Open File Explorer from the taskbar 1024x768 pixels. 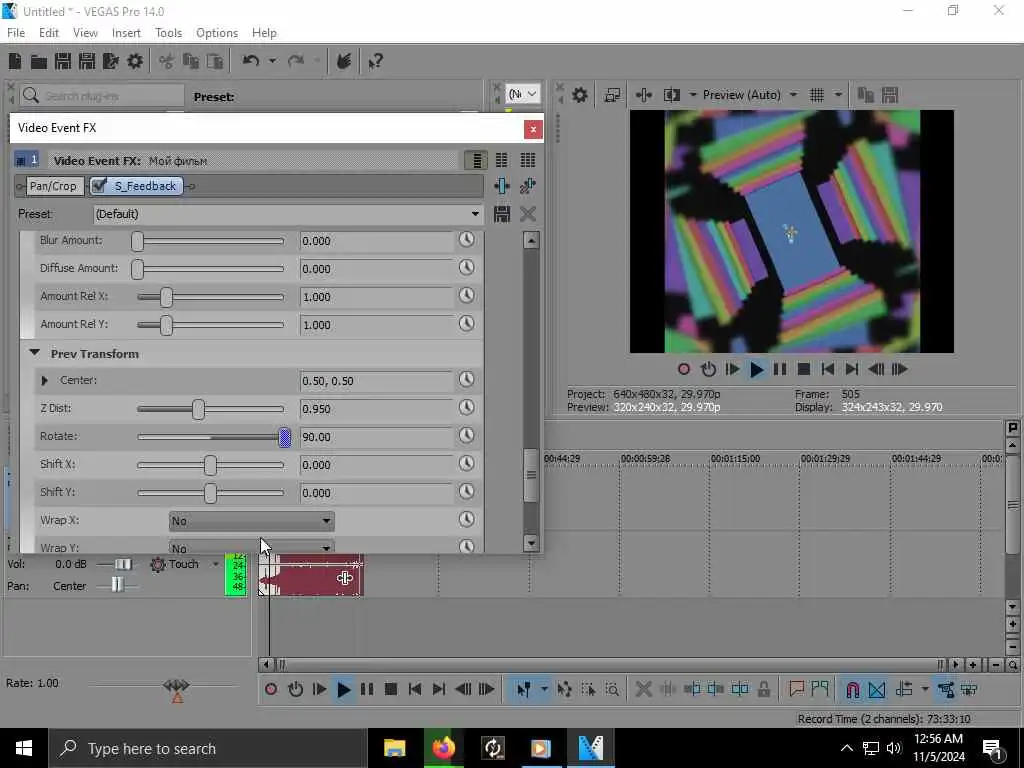coord(394,748)
